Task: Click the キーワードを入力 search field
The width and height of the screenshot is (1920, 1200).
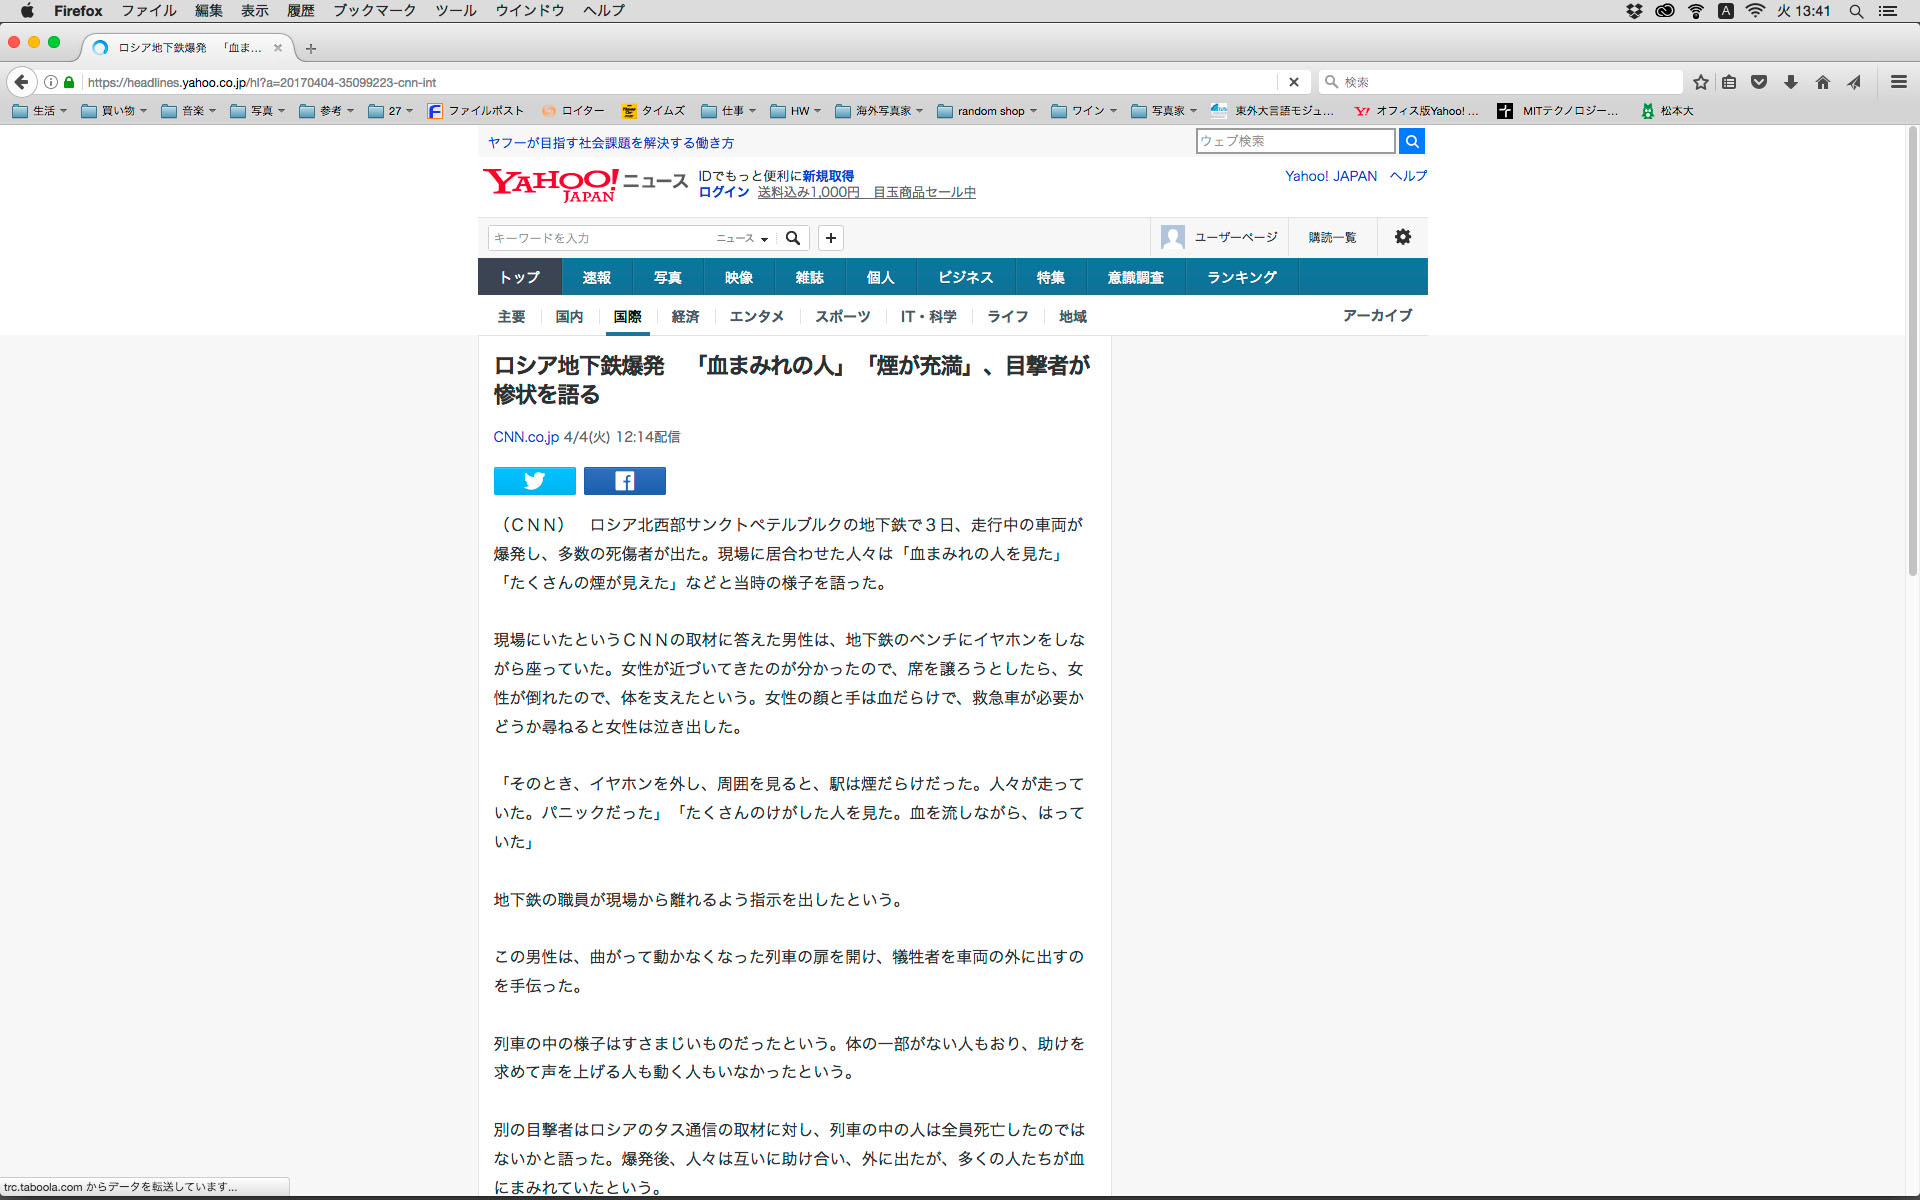Action: click(598, 238)
